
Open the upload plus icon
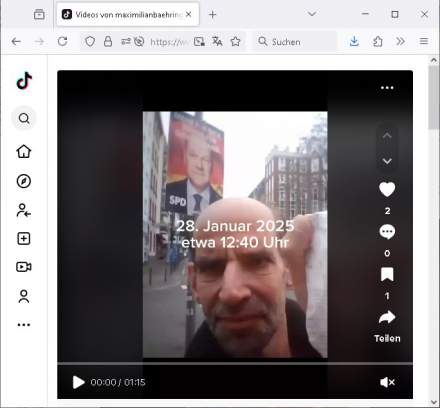tap(24, 239)
